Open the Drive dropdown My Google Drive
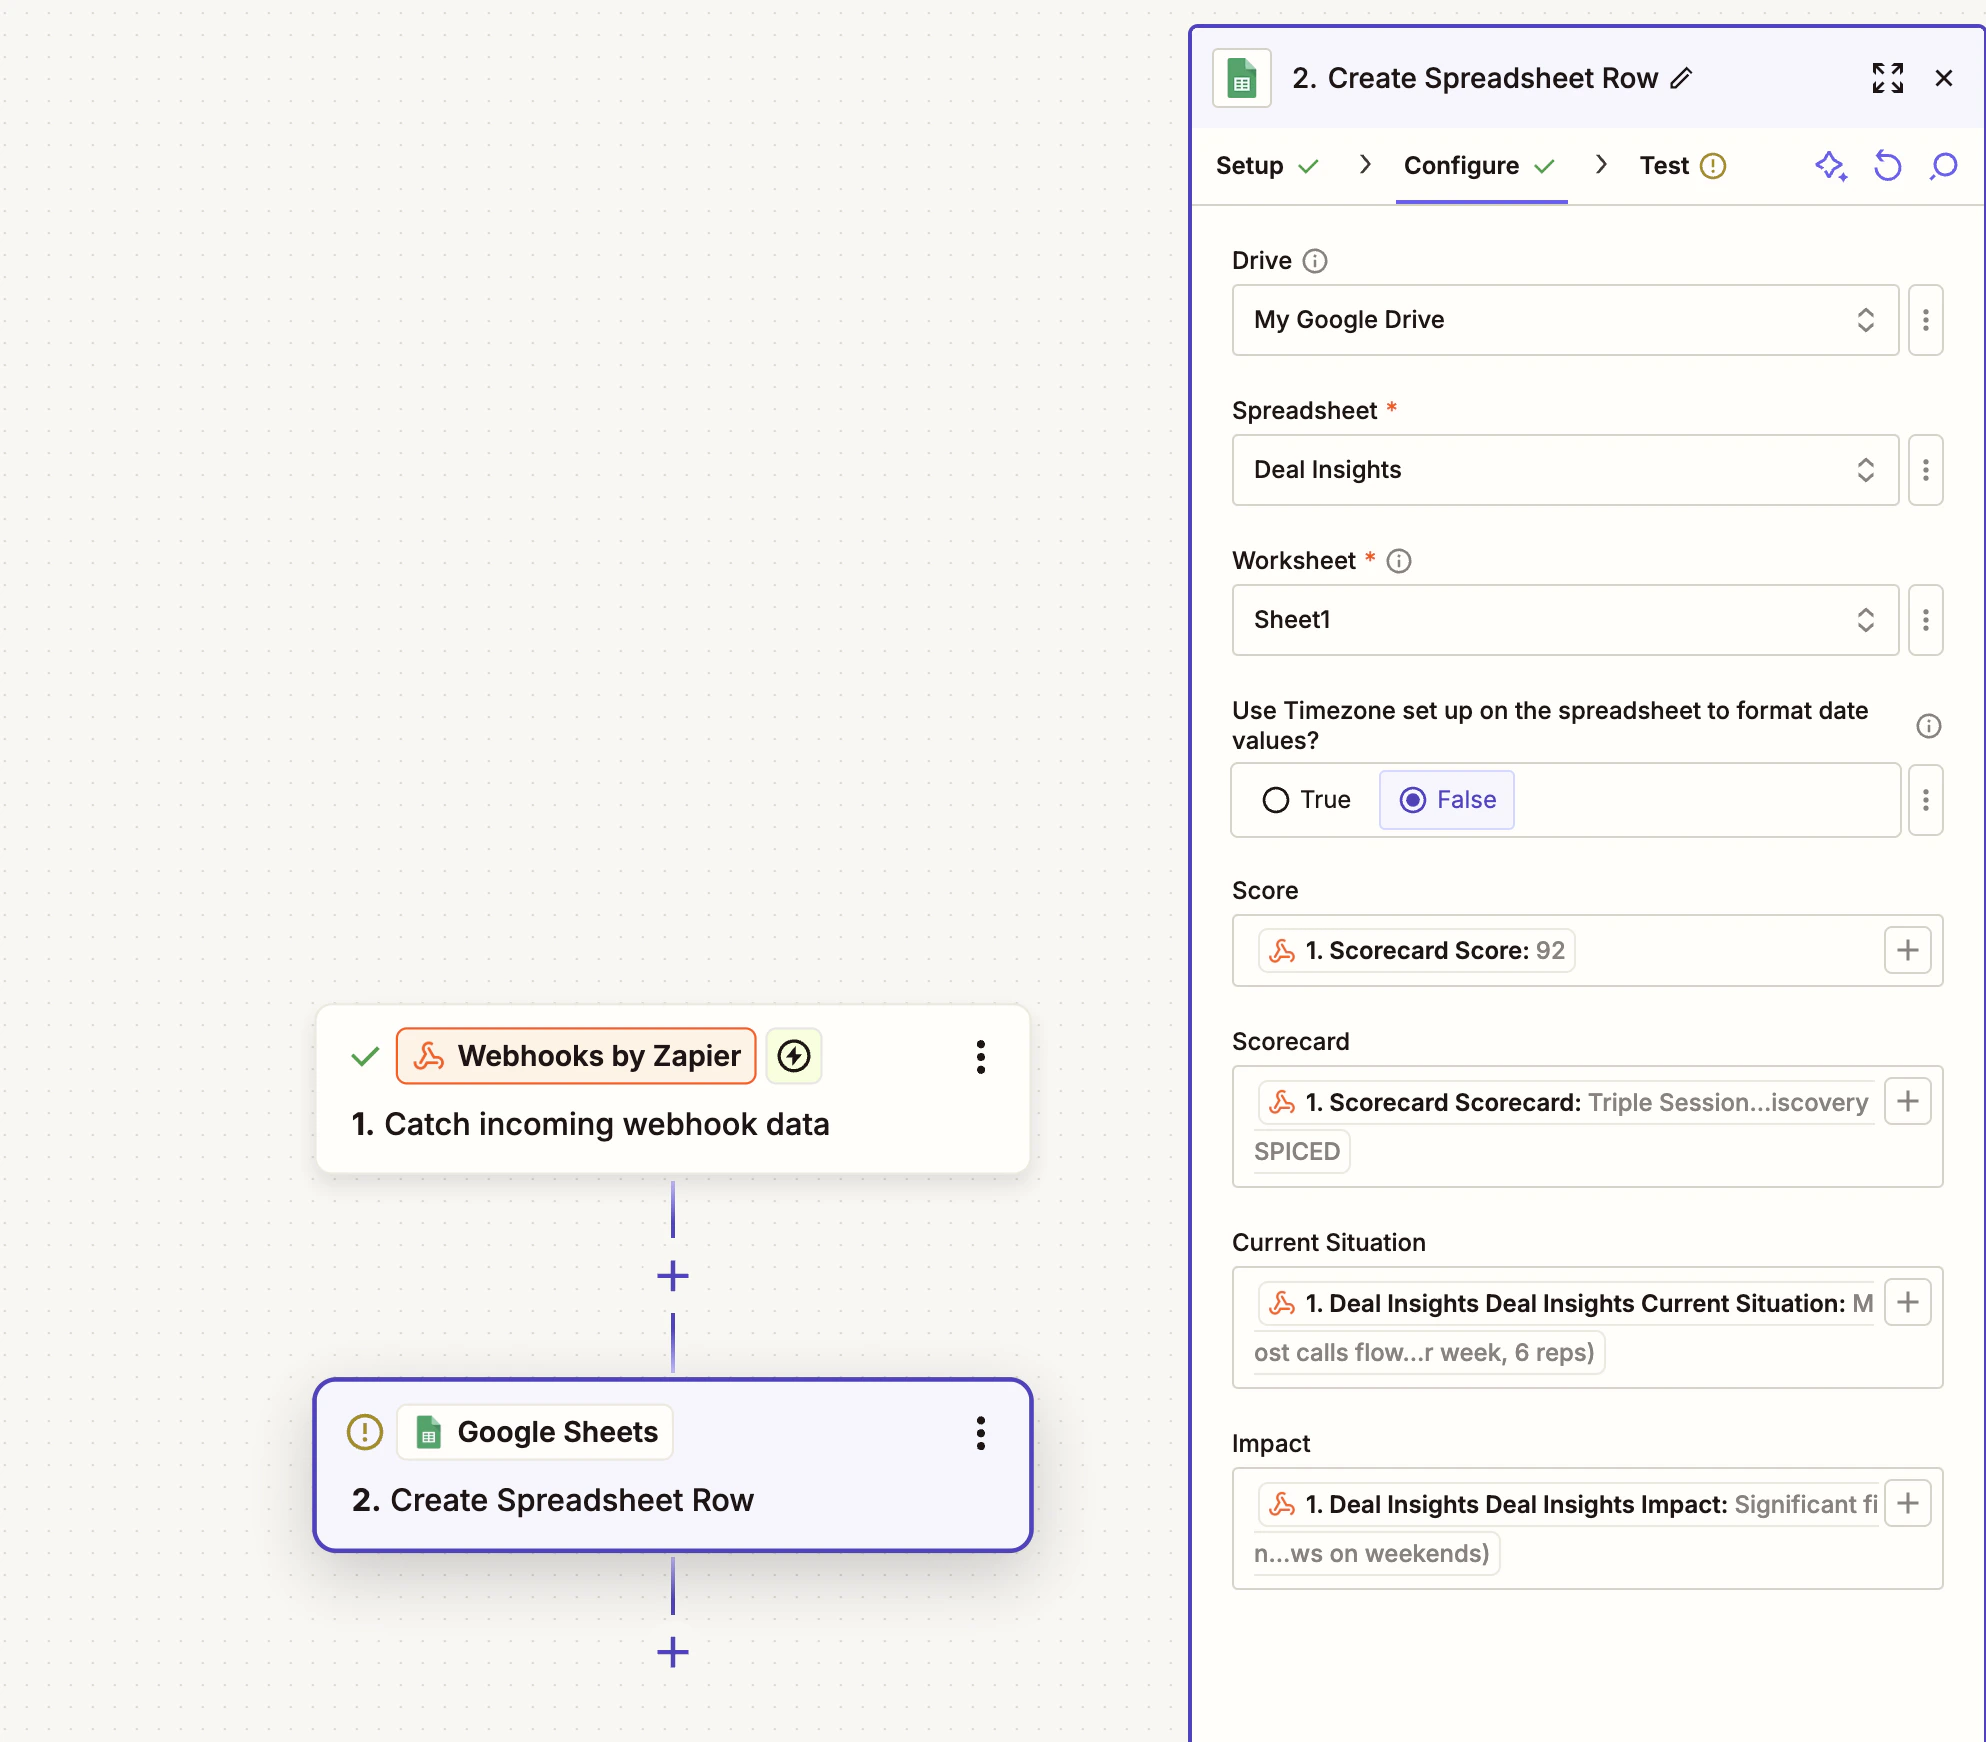 (1565, 320)
